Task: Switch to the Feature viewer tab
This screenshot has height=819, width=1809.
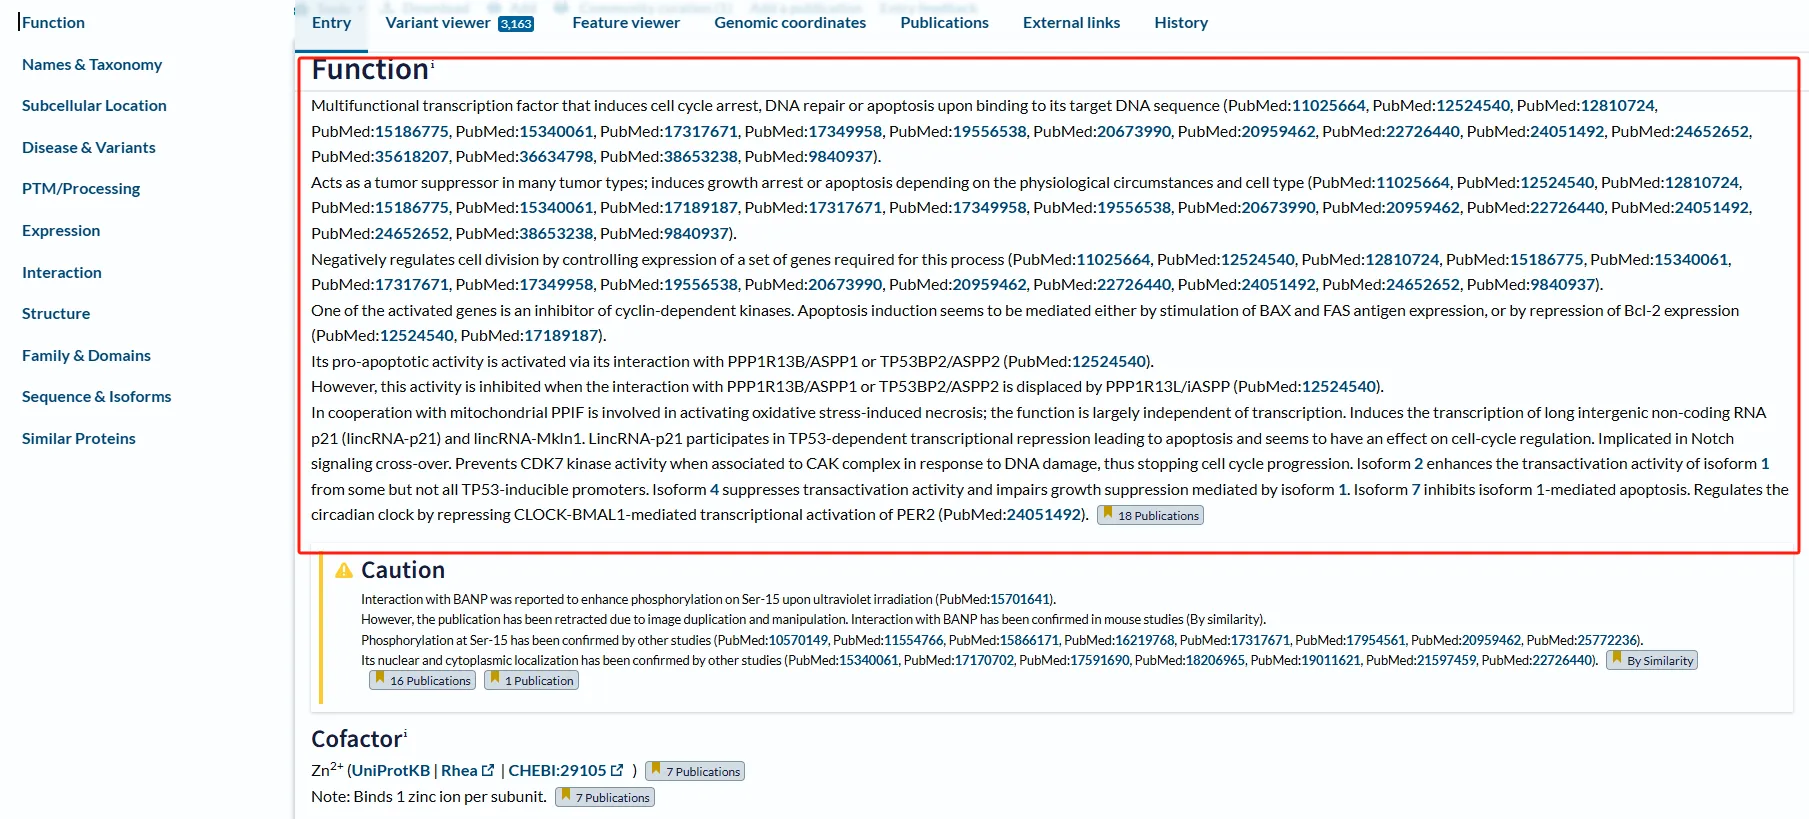Action: (625, 23)
